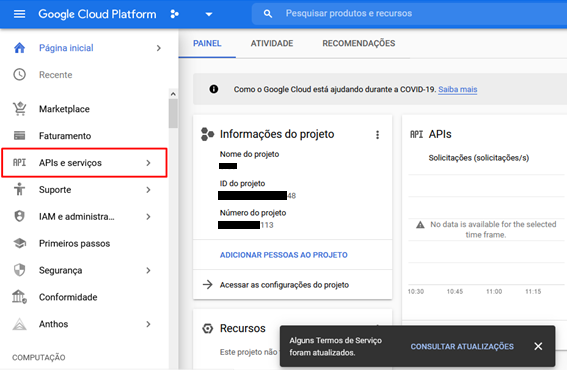Click the arrow icon beside Acessar as configurações
The height and width of the screenshot is (370, 567).
[208, 285]
